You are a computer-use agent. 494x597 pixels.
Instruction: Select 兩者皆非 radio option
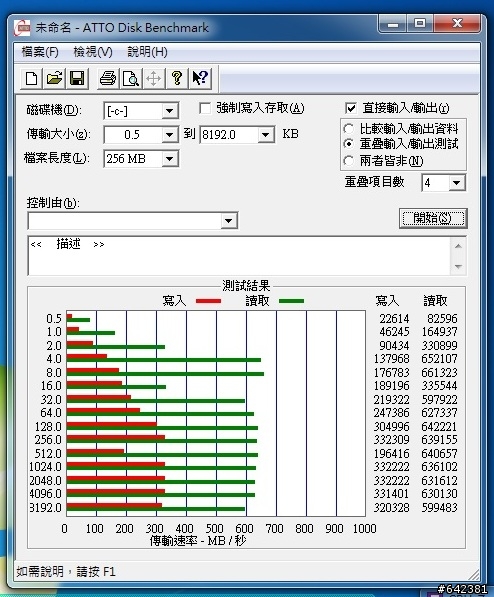[348, 161]
